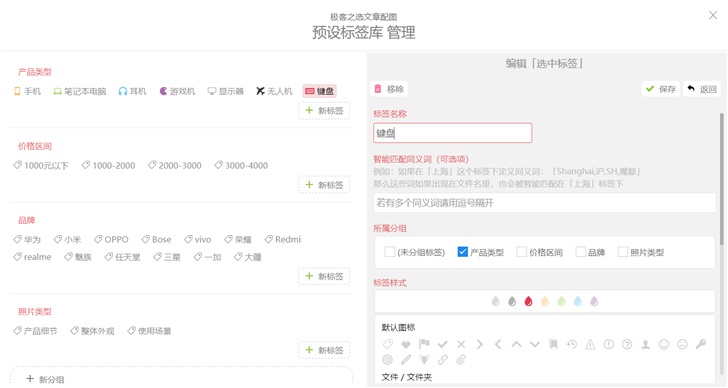Choose the key icon for tag style

point(701,344)
